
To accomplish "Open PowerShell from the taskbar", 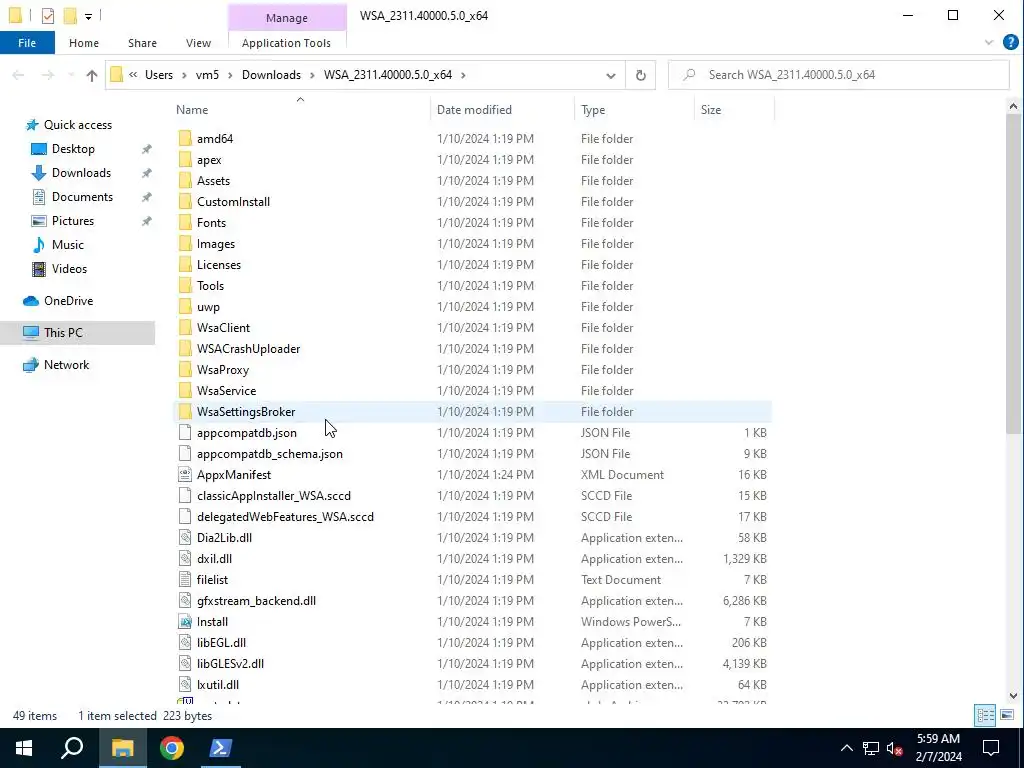I will pyautogui.click(x=220, y=748).
